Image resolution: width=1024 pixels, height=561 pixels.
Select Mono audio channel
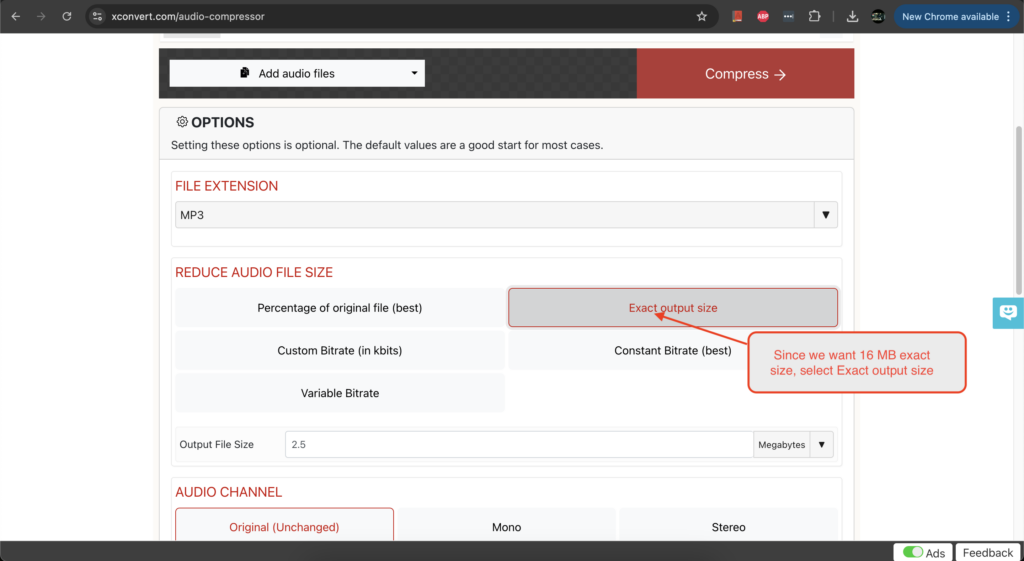pos(506,526)
